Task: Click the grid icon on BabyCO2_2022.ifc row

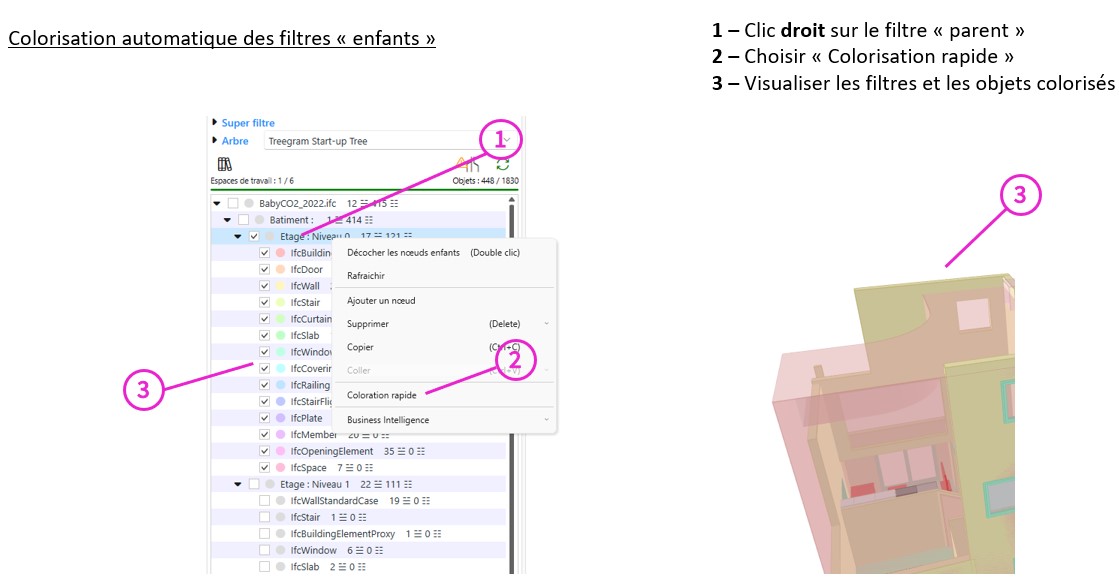Action: coord(394,203)
